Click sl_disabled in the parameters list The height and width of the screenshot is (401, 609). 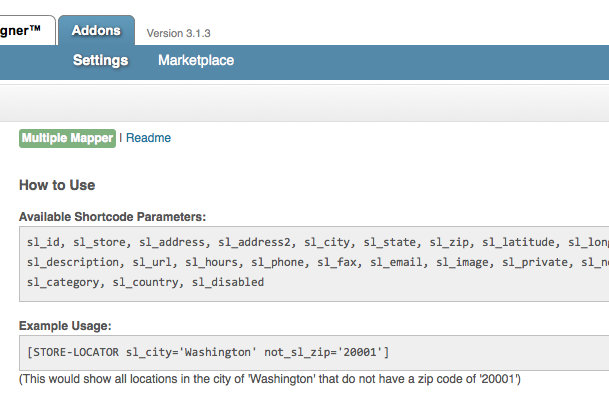click(228, 282)
